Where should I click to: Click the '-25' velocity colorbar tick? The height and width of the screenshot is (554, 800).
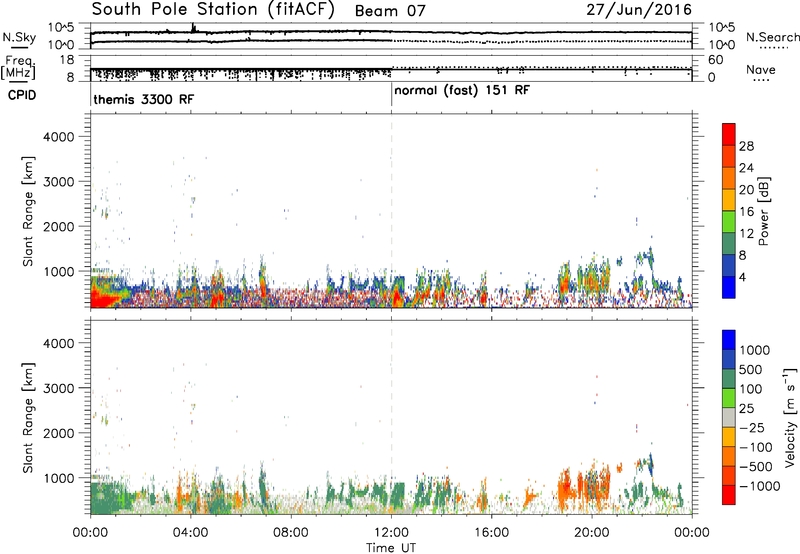pos(753,428)
